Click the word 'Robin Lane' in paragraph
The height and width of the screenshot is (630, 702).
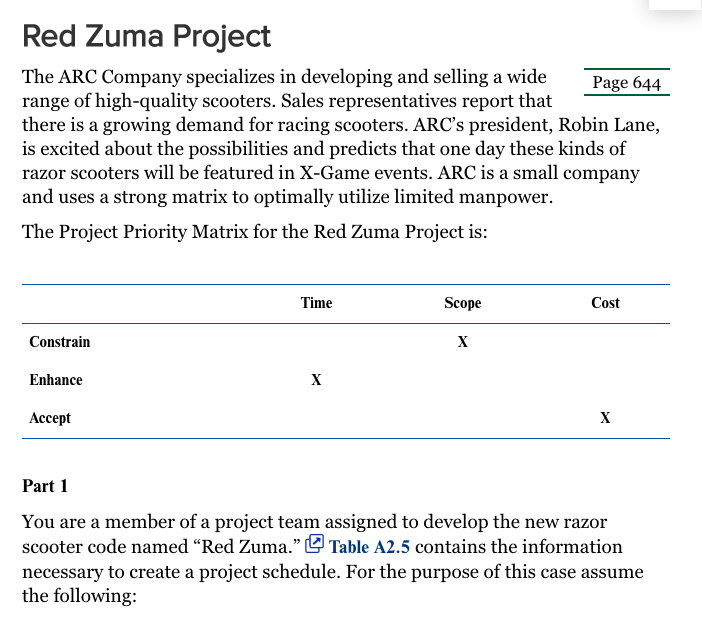point(608,125)
